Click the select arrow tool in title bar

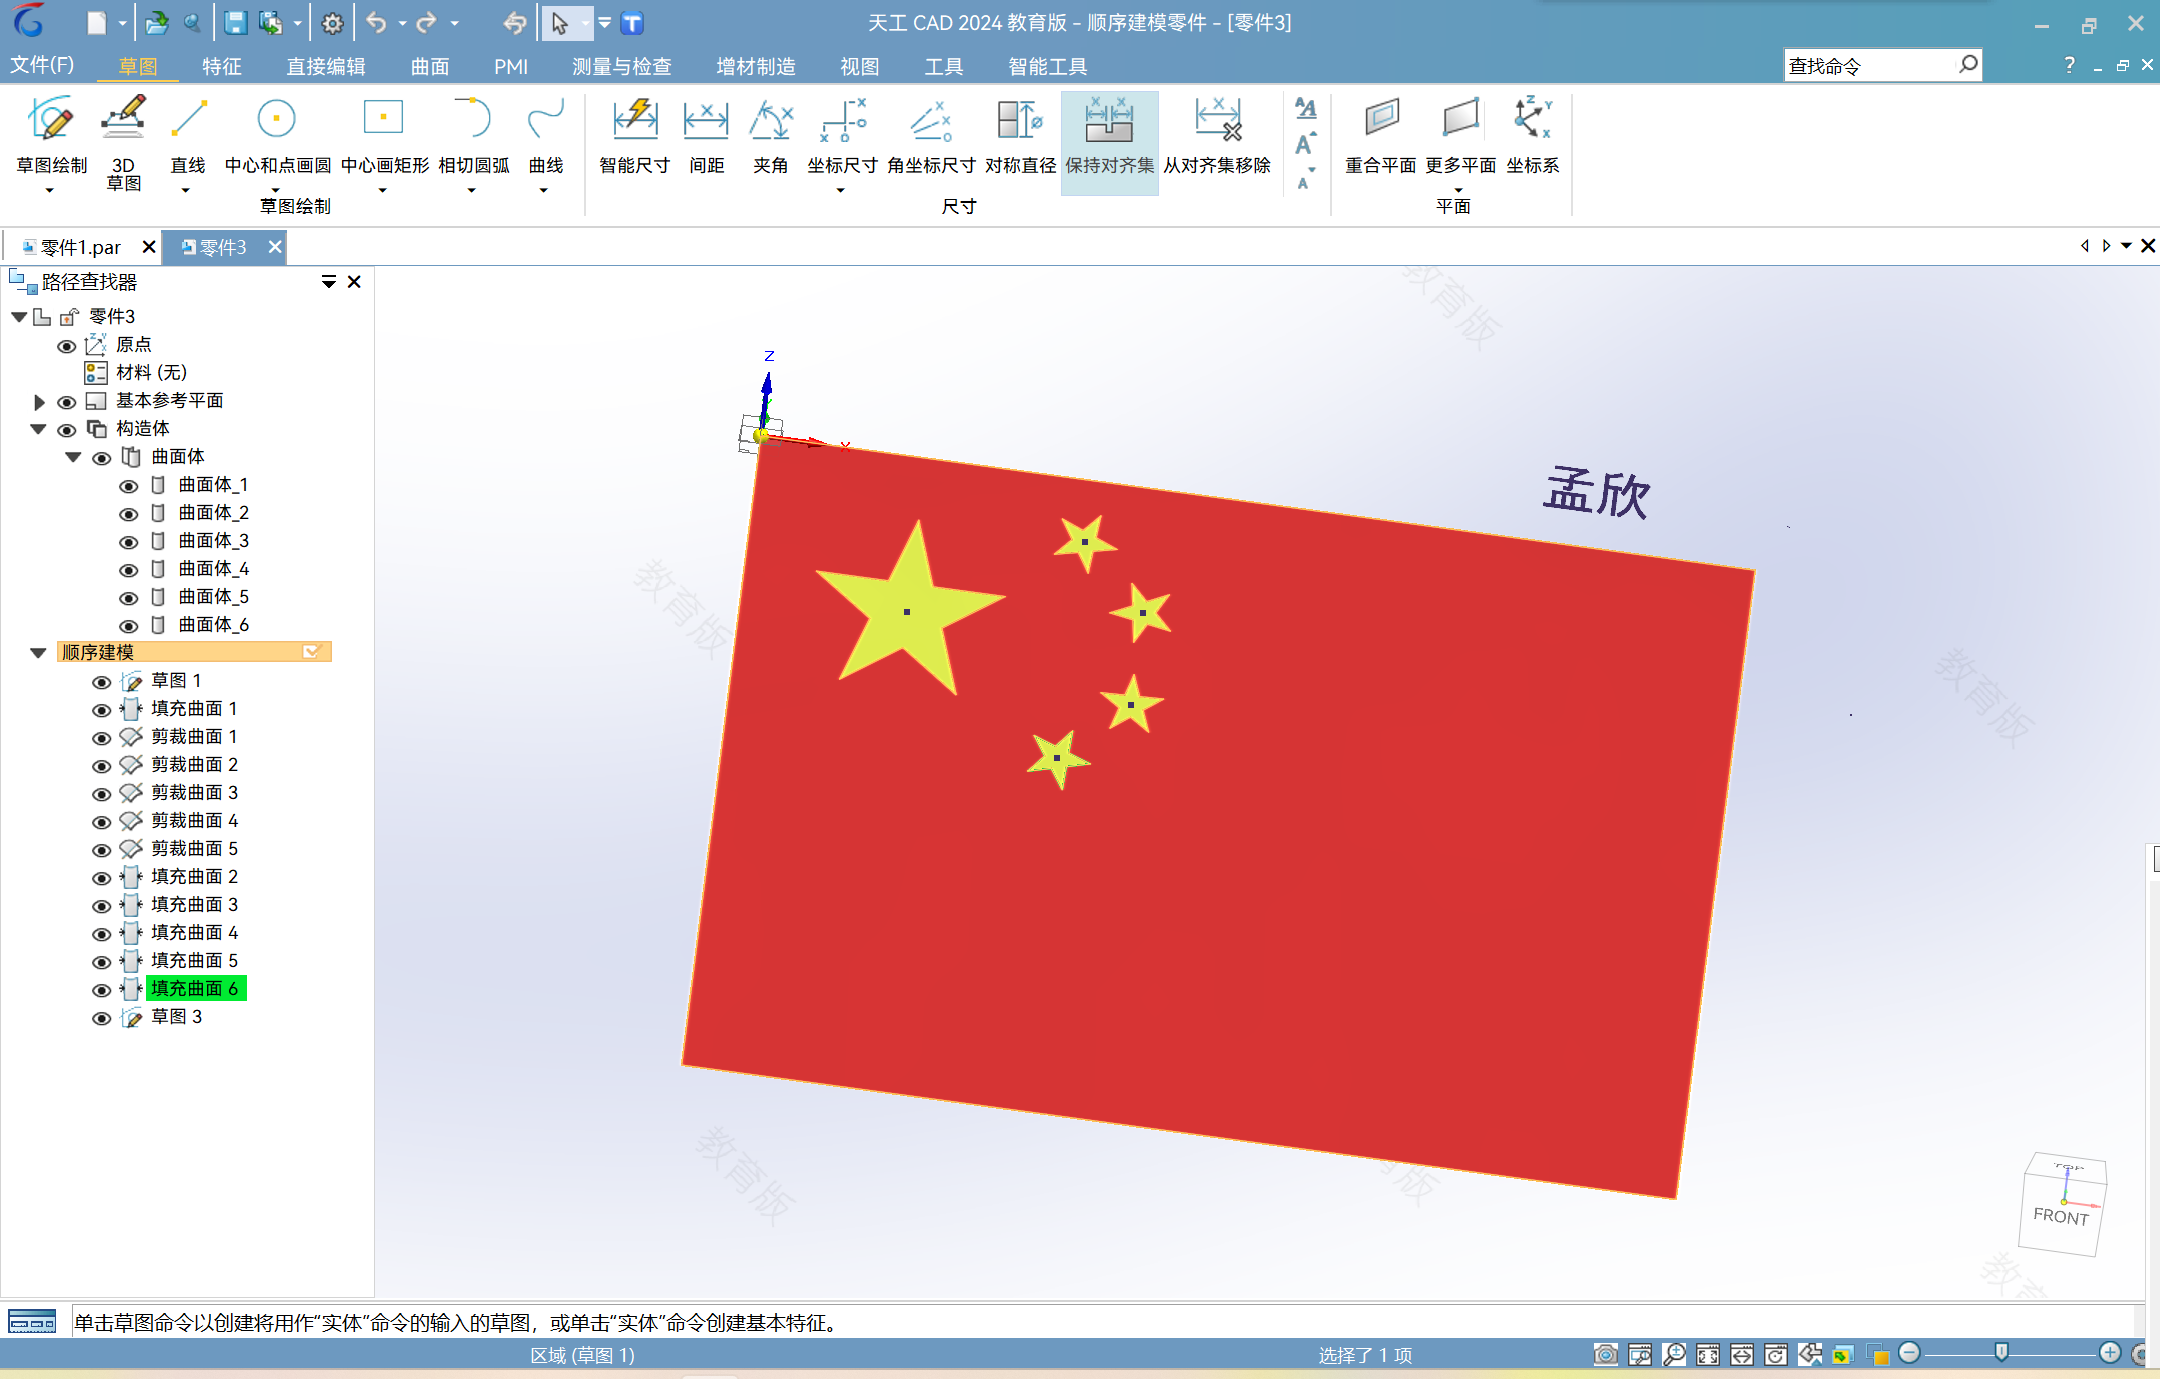click(x=559, y=23)
